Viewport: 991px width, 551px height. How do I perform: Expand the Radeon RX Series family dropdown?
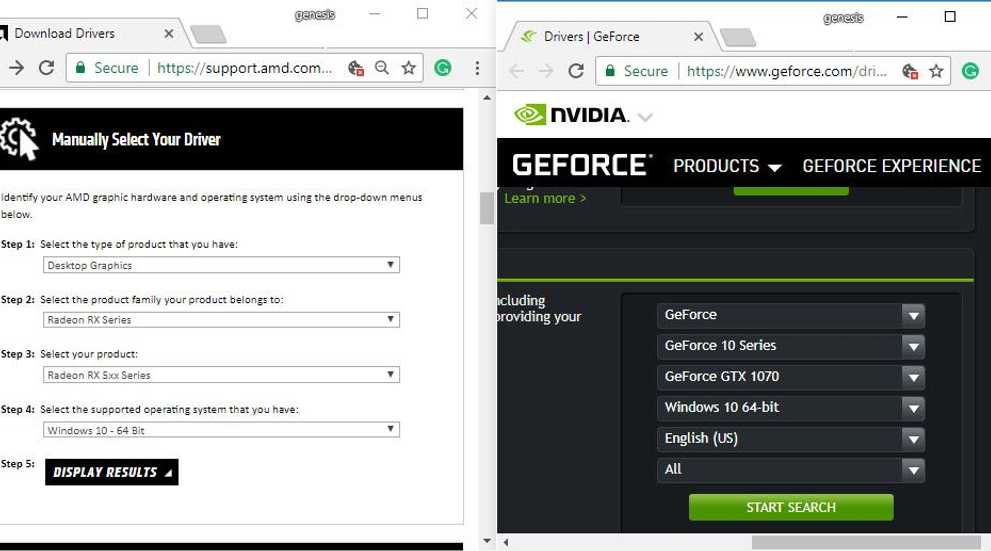pos(221,320)
